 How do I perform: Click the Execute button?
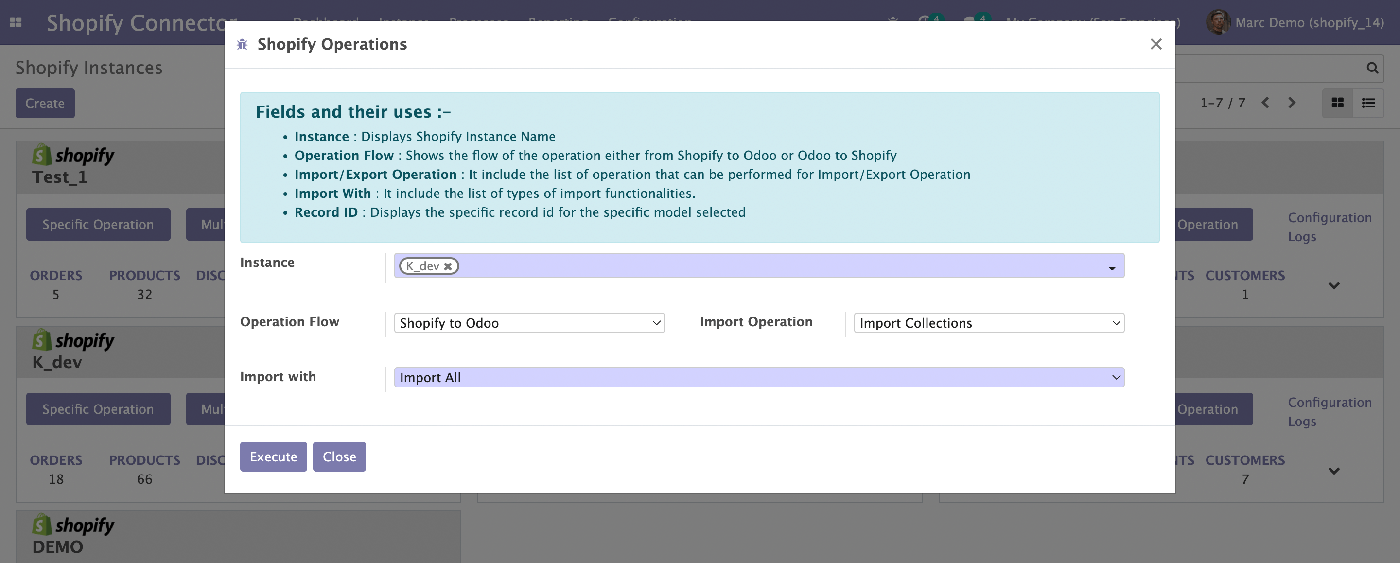[273, 457]
